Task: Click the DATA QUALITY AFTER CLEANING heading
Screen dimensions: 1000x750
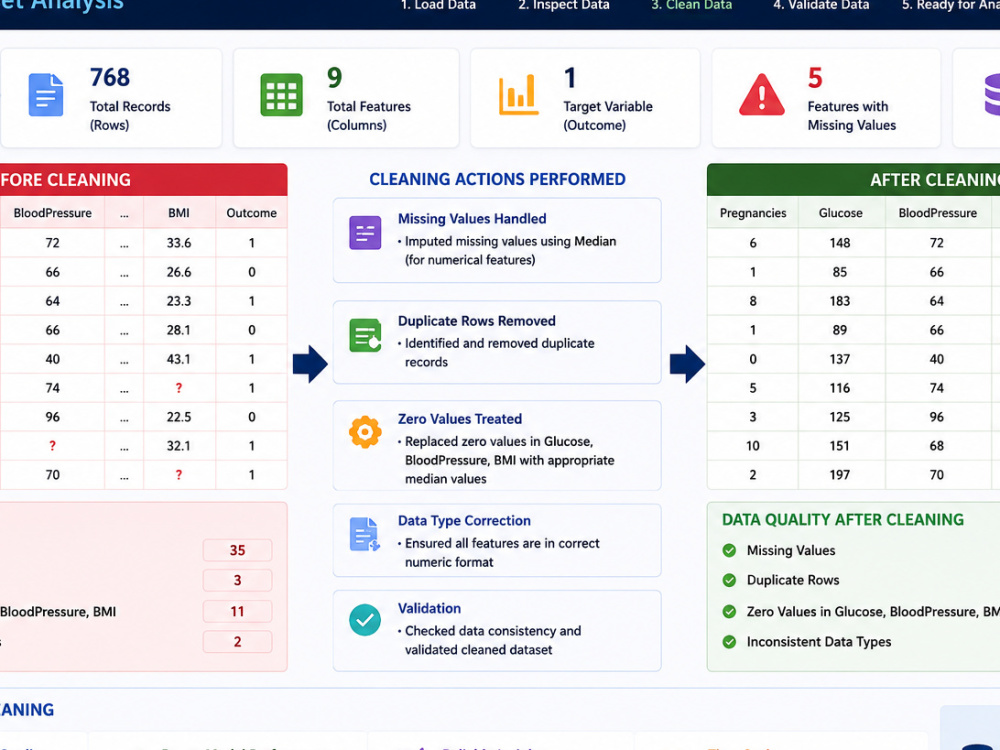Action: tap(842, 520)
